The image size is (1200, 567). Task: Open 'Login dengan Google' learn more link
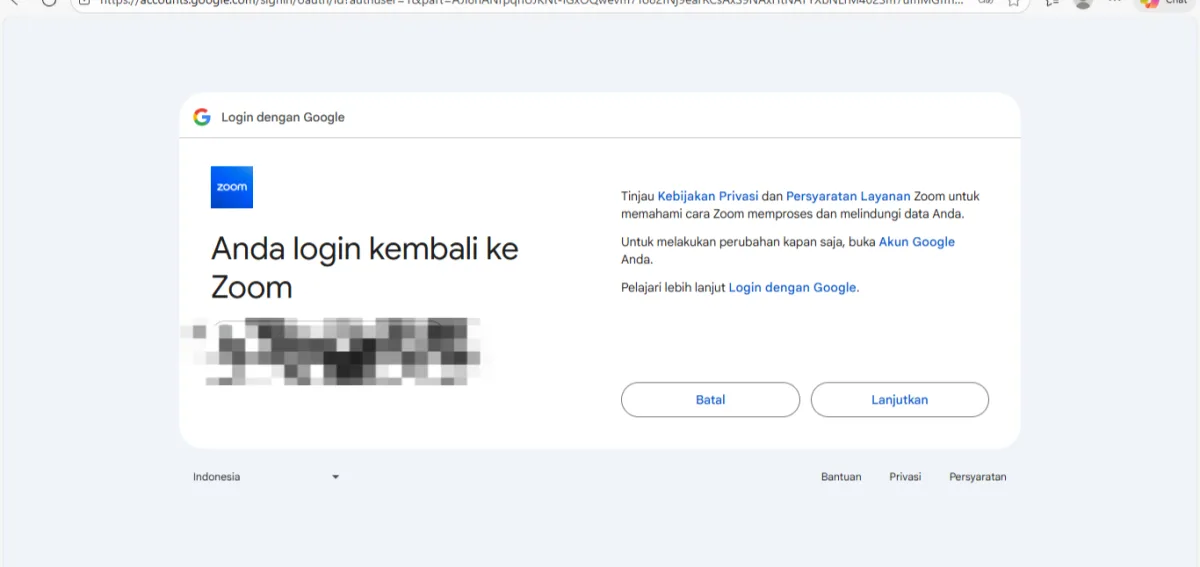tap(792, 288)
